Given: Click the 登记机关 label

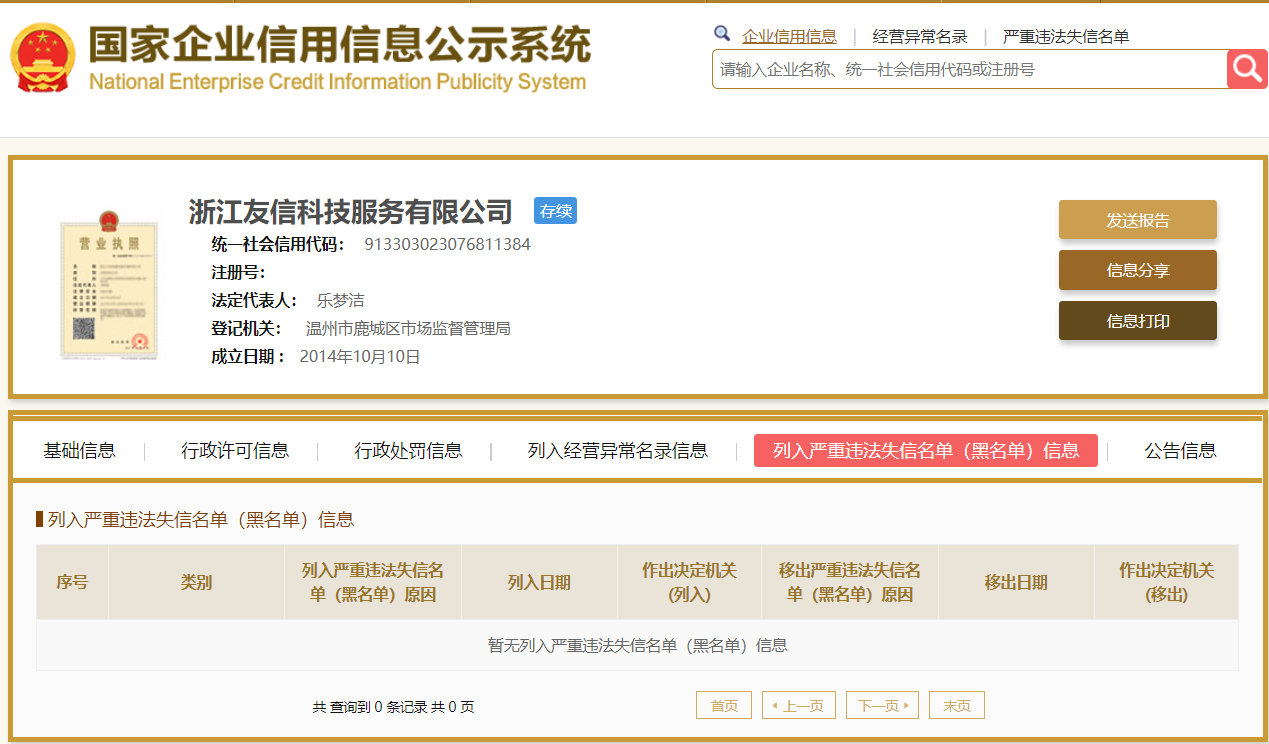Looking at the screenshot, I should click(x=246, y=328).
